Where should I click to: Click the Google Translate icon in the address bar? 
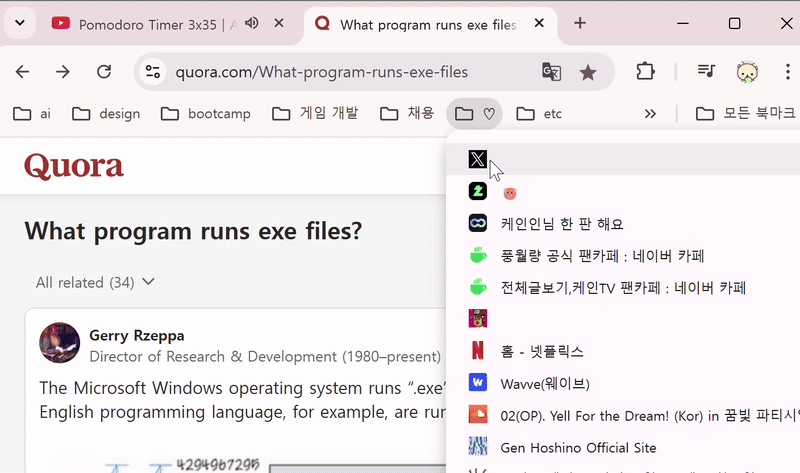point(551,72)
